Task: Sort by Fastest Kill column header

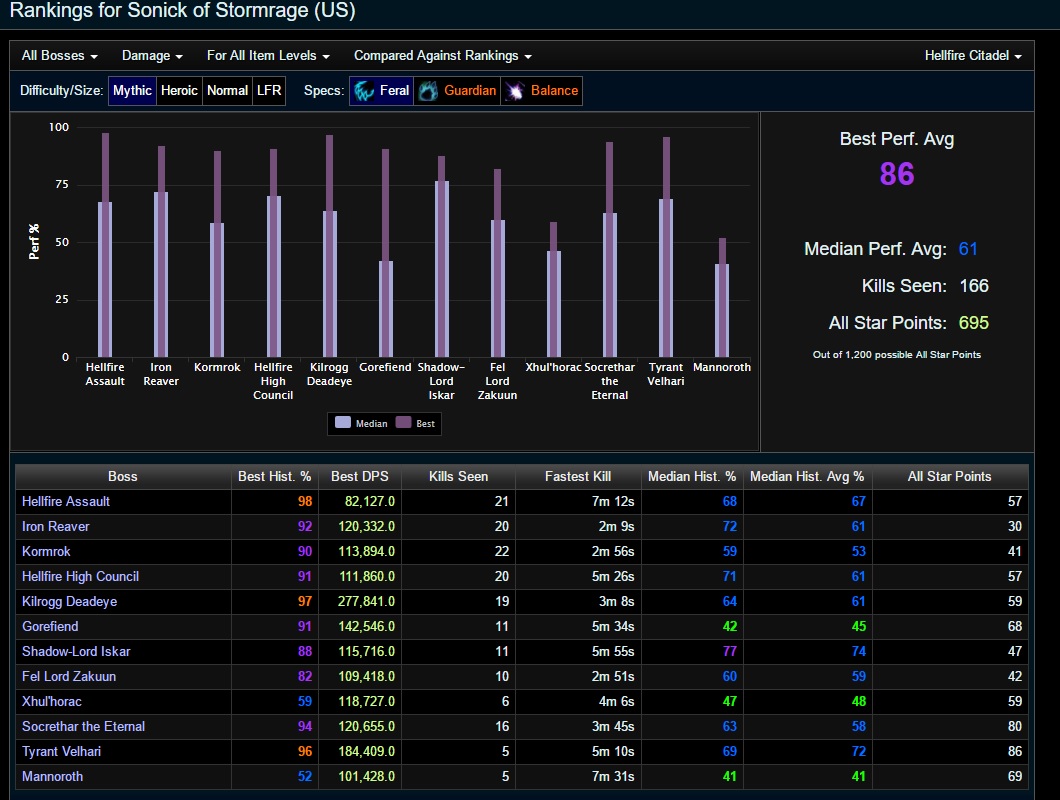Action: pos(578,476)
